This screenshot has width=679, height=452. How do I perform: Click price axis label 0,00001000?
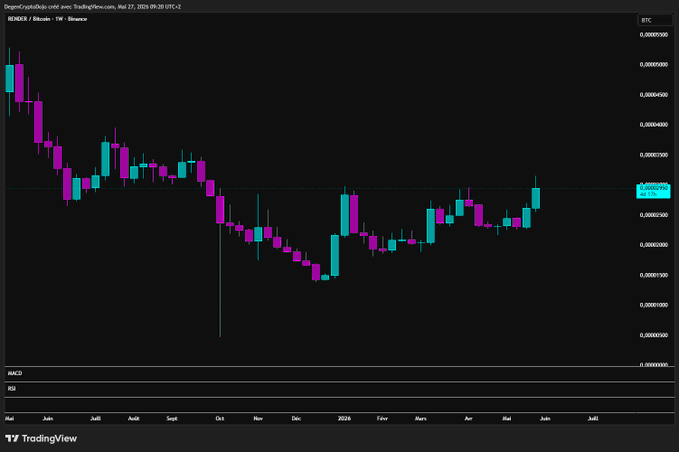(653, 305)
